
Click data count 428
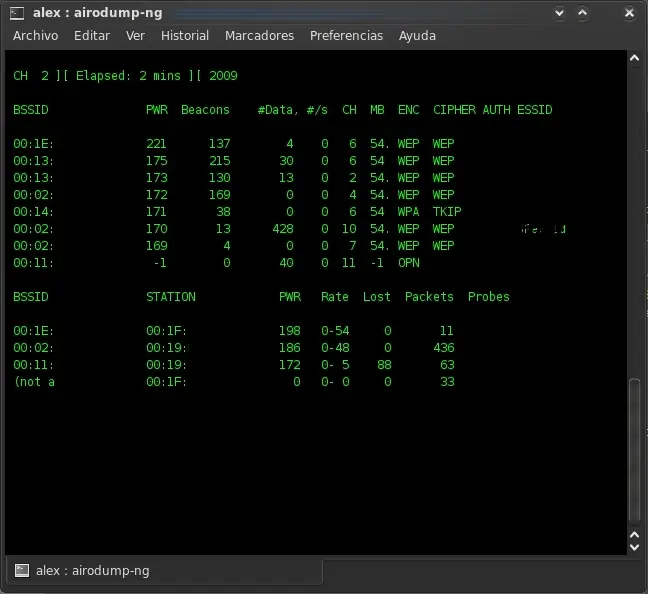coord(283,229)
